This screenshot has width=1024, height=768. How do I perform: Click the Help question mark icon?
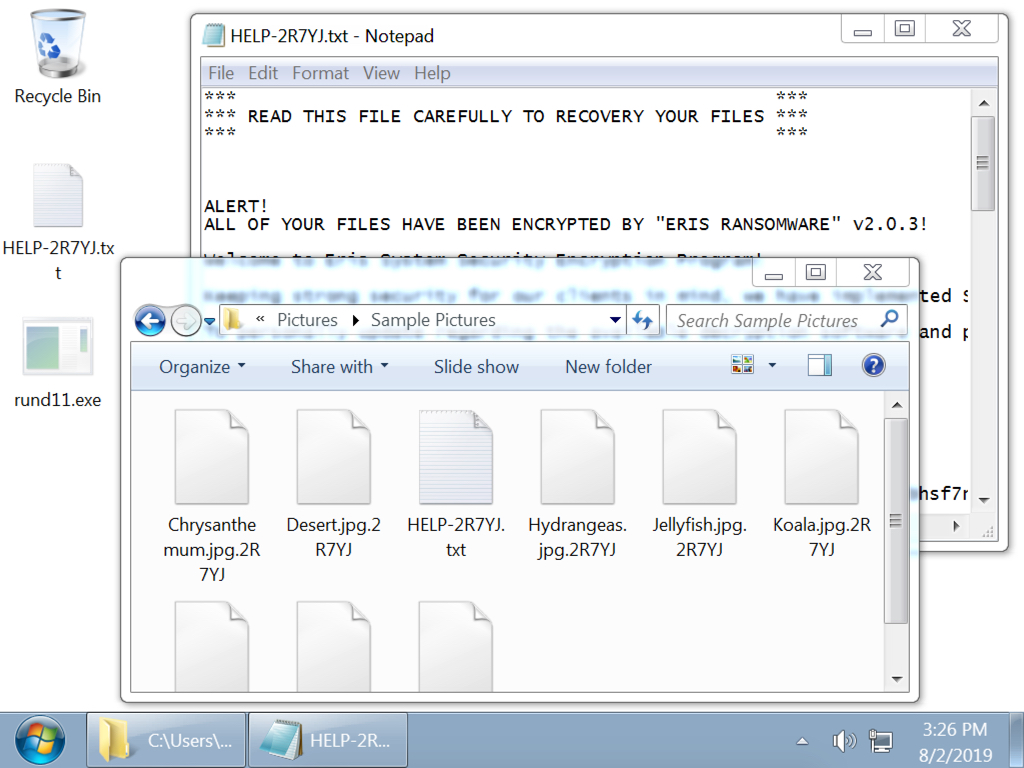[x=873, y=365]
